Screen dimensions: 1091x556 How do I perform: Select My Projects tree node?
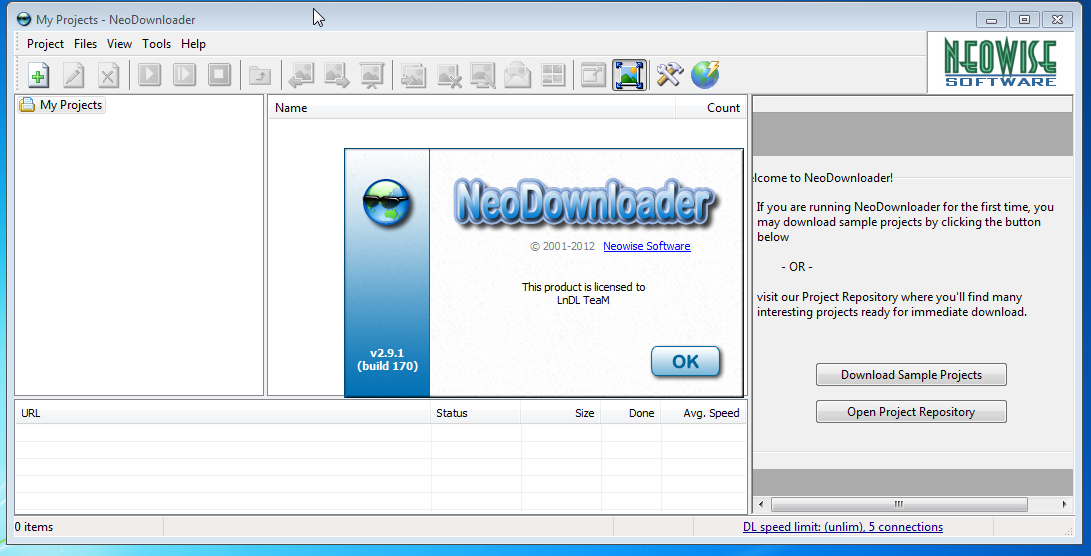[62, 105]
